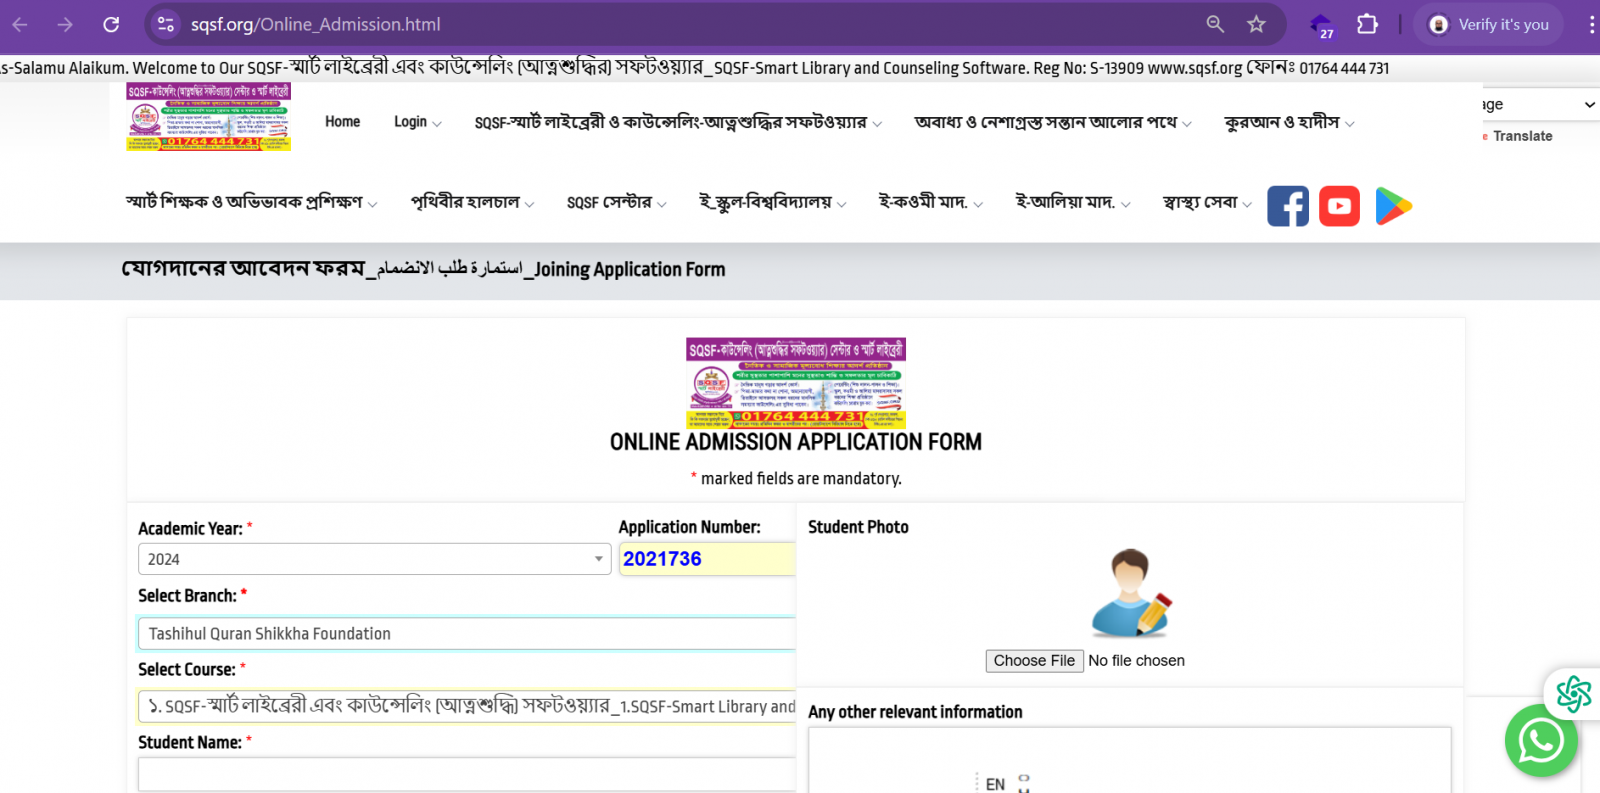The height and width of the screenshot is (793, 1600).
Task: Open the browser extensions puzzle icon
Action: (1366, 24)
